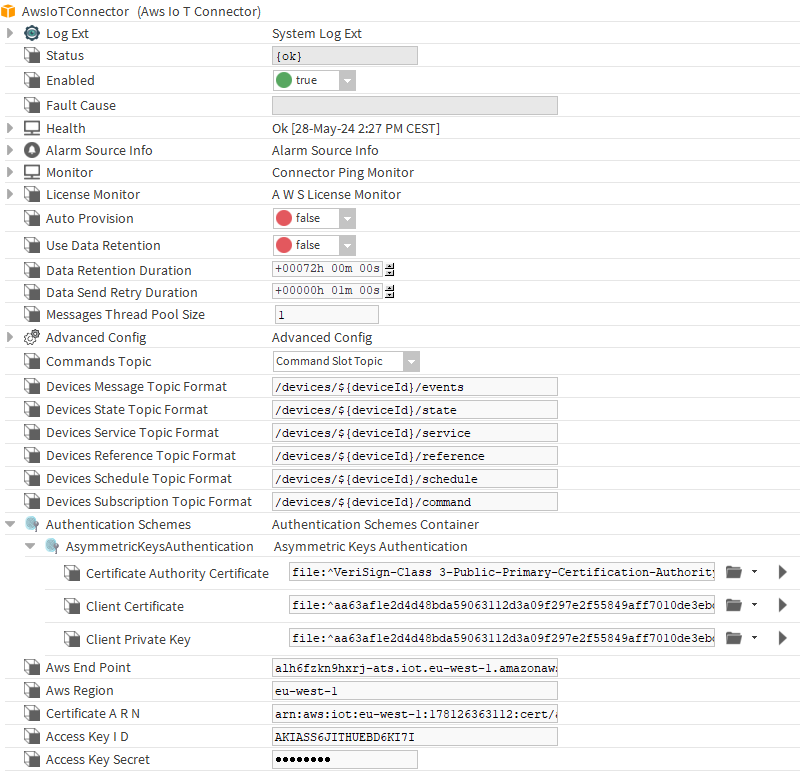This screenshot has width=800, height=771.
Task: Click the Data Retention Duration spinner
Action: point(390,269)
